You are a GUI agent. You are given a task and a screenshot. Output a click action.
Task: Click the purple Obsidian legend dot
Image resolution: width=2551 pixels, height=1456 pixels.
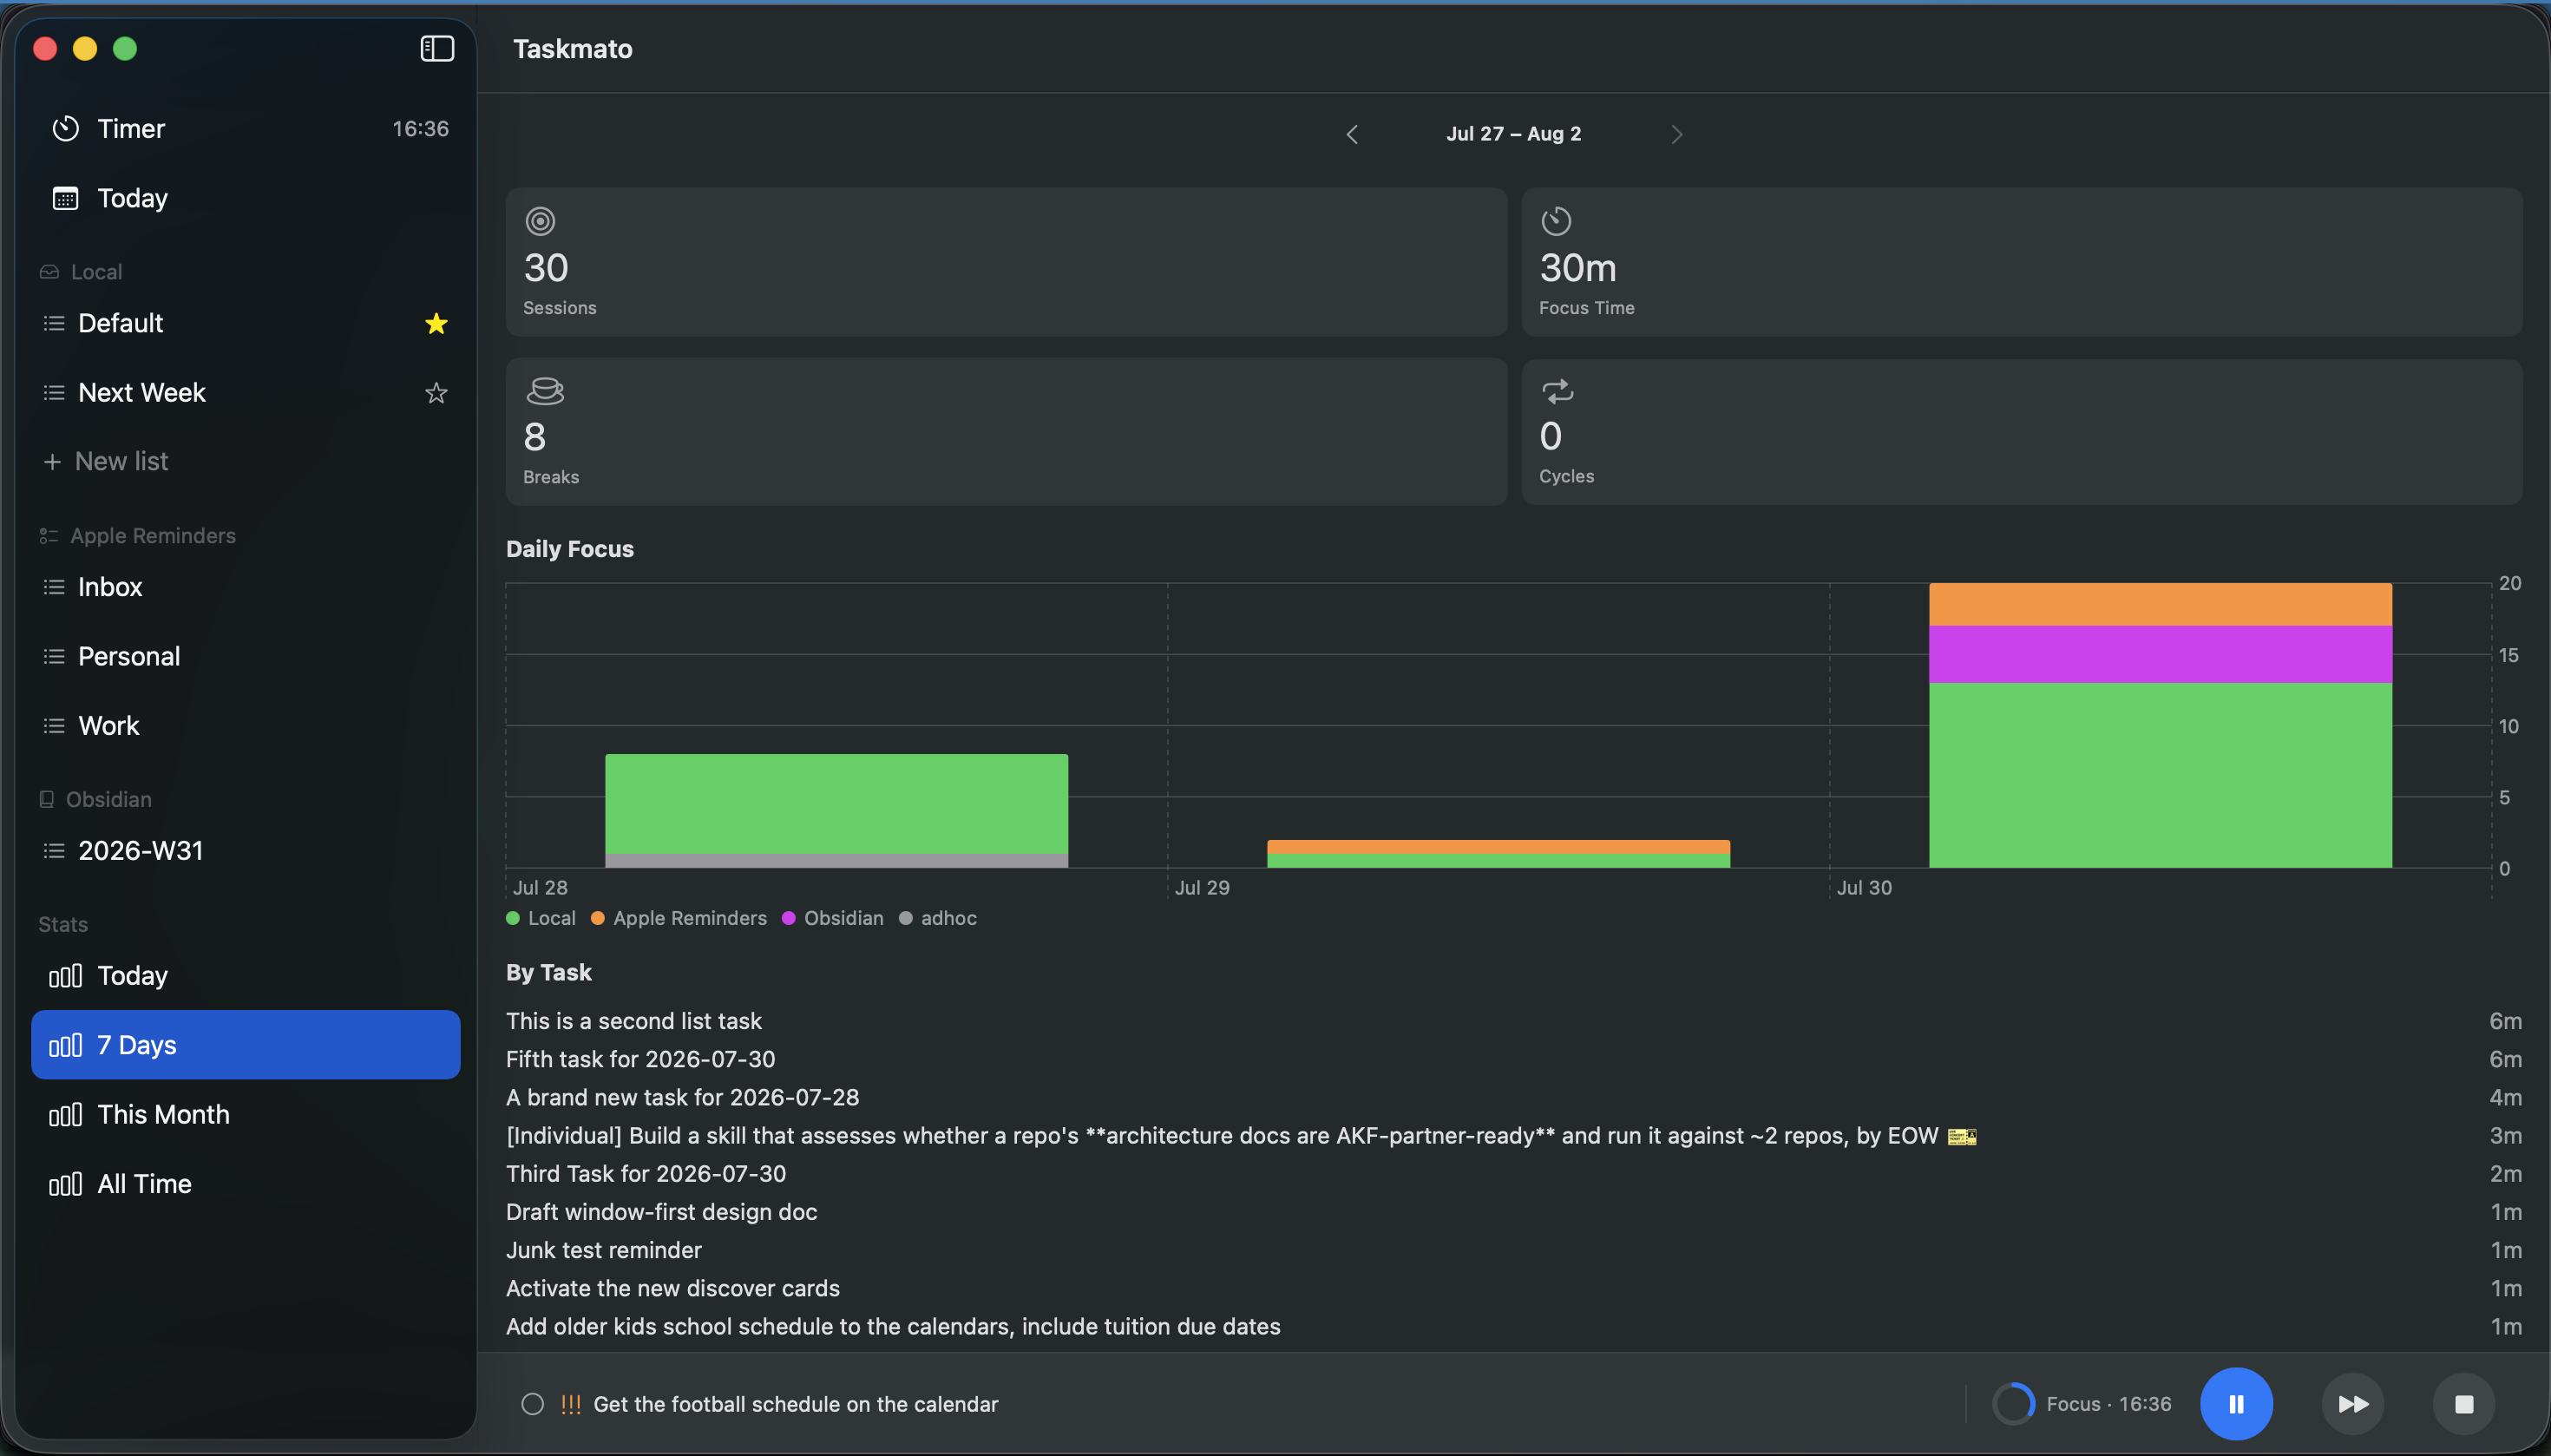point(789,918)
